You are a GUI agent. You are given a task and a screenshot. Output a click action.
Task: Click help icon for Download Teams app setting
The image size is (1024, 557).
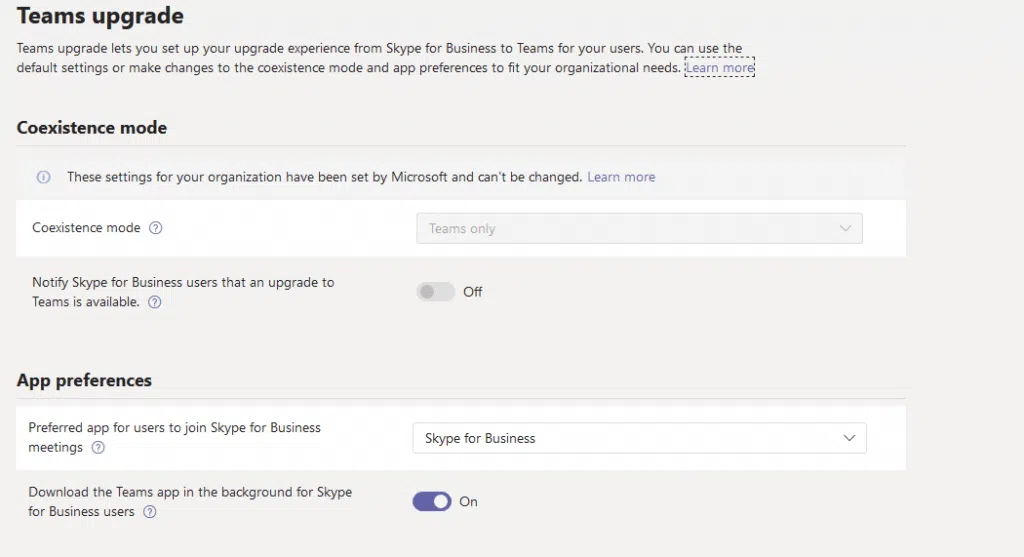pyautogui.click(x=149, y=512)
